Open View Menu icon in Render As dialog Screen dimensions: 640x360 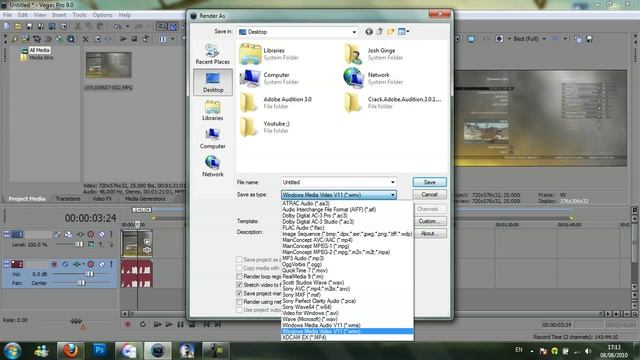403,31
